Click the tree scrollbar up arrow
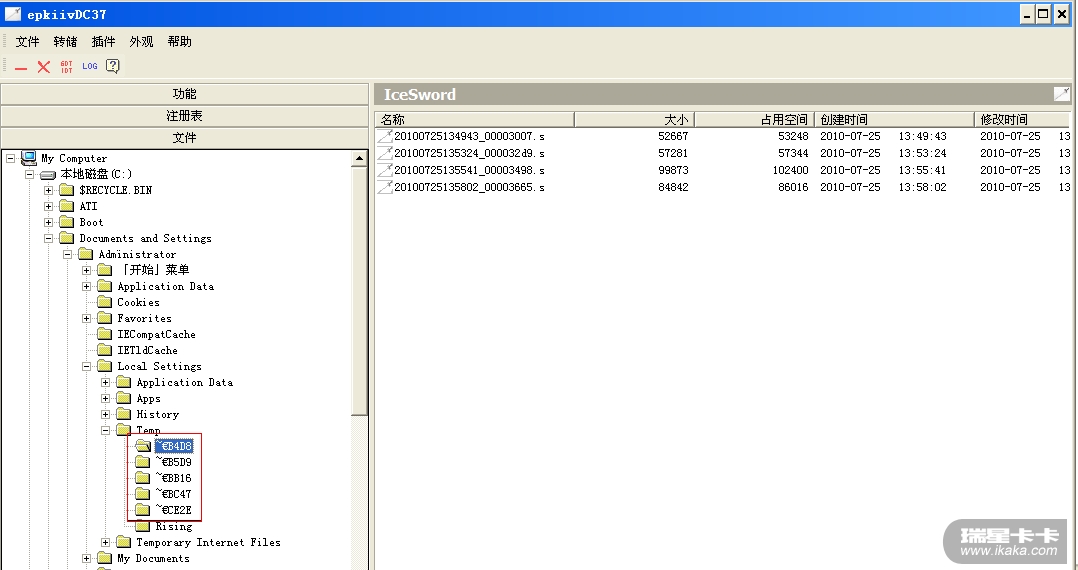This screenshot has height=570, width=1078. pyautogui.click(x=360, y=158)
